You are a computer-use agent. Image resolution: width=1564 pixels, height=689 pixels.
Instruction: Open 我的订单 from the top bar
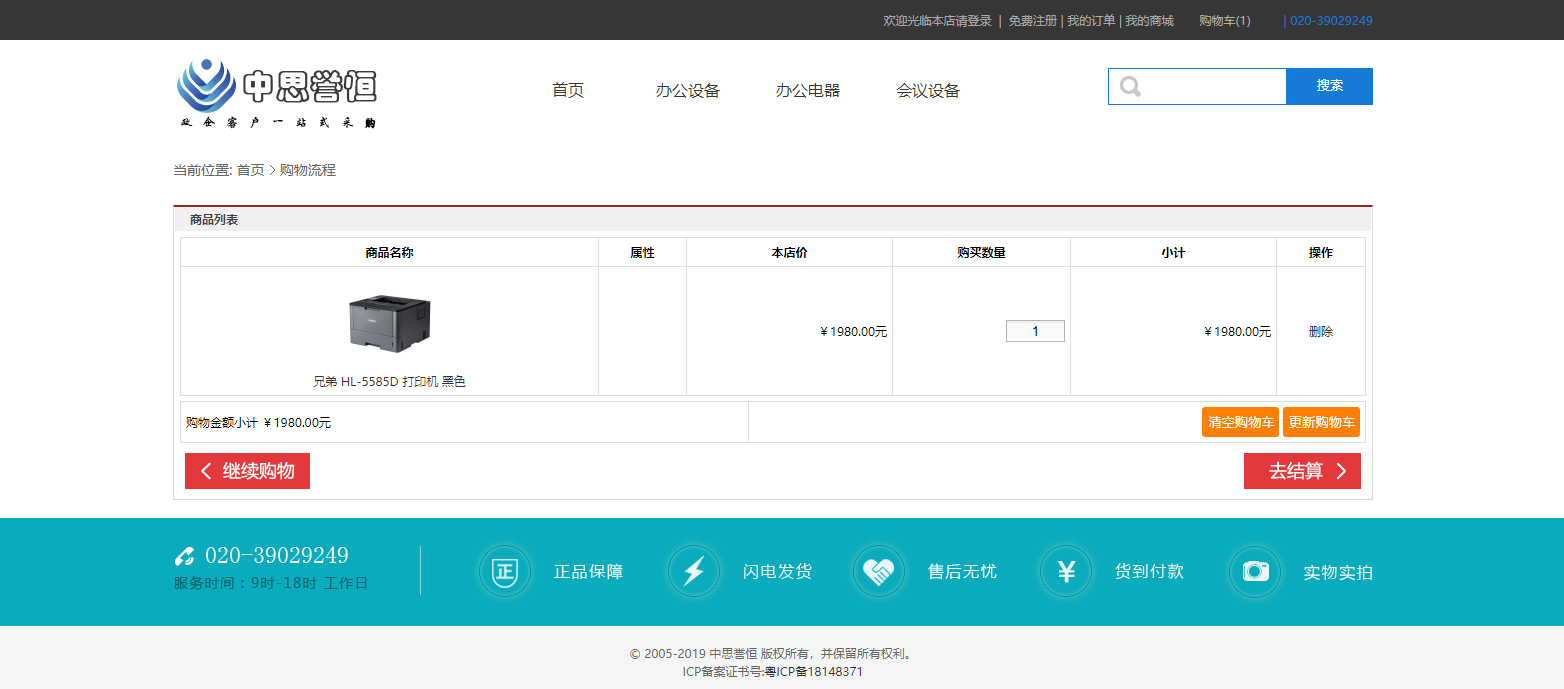click(x=1091, y=21)
